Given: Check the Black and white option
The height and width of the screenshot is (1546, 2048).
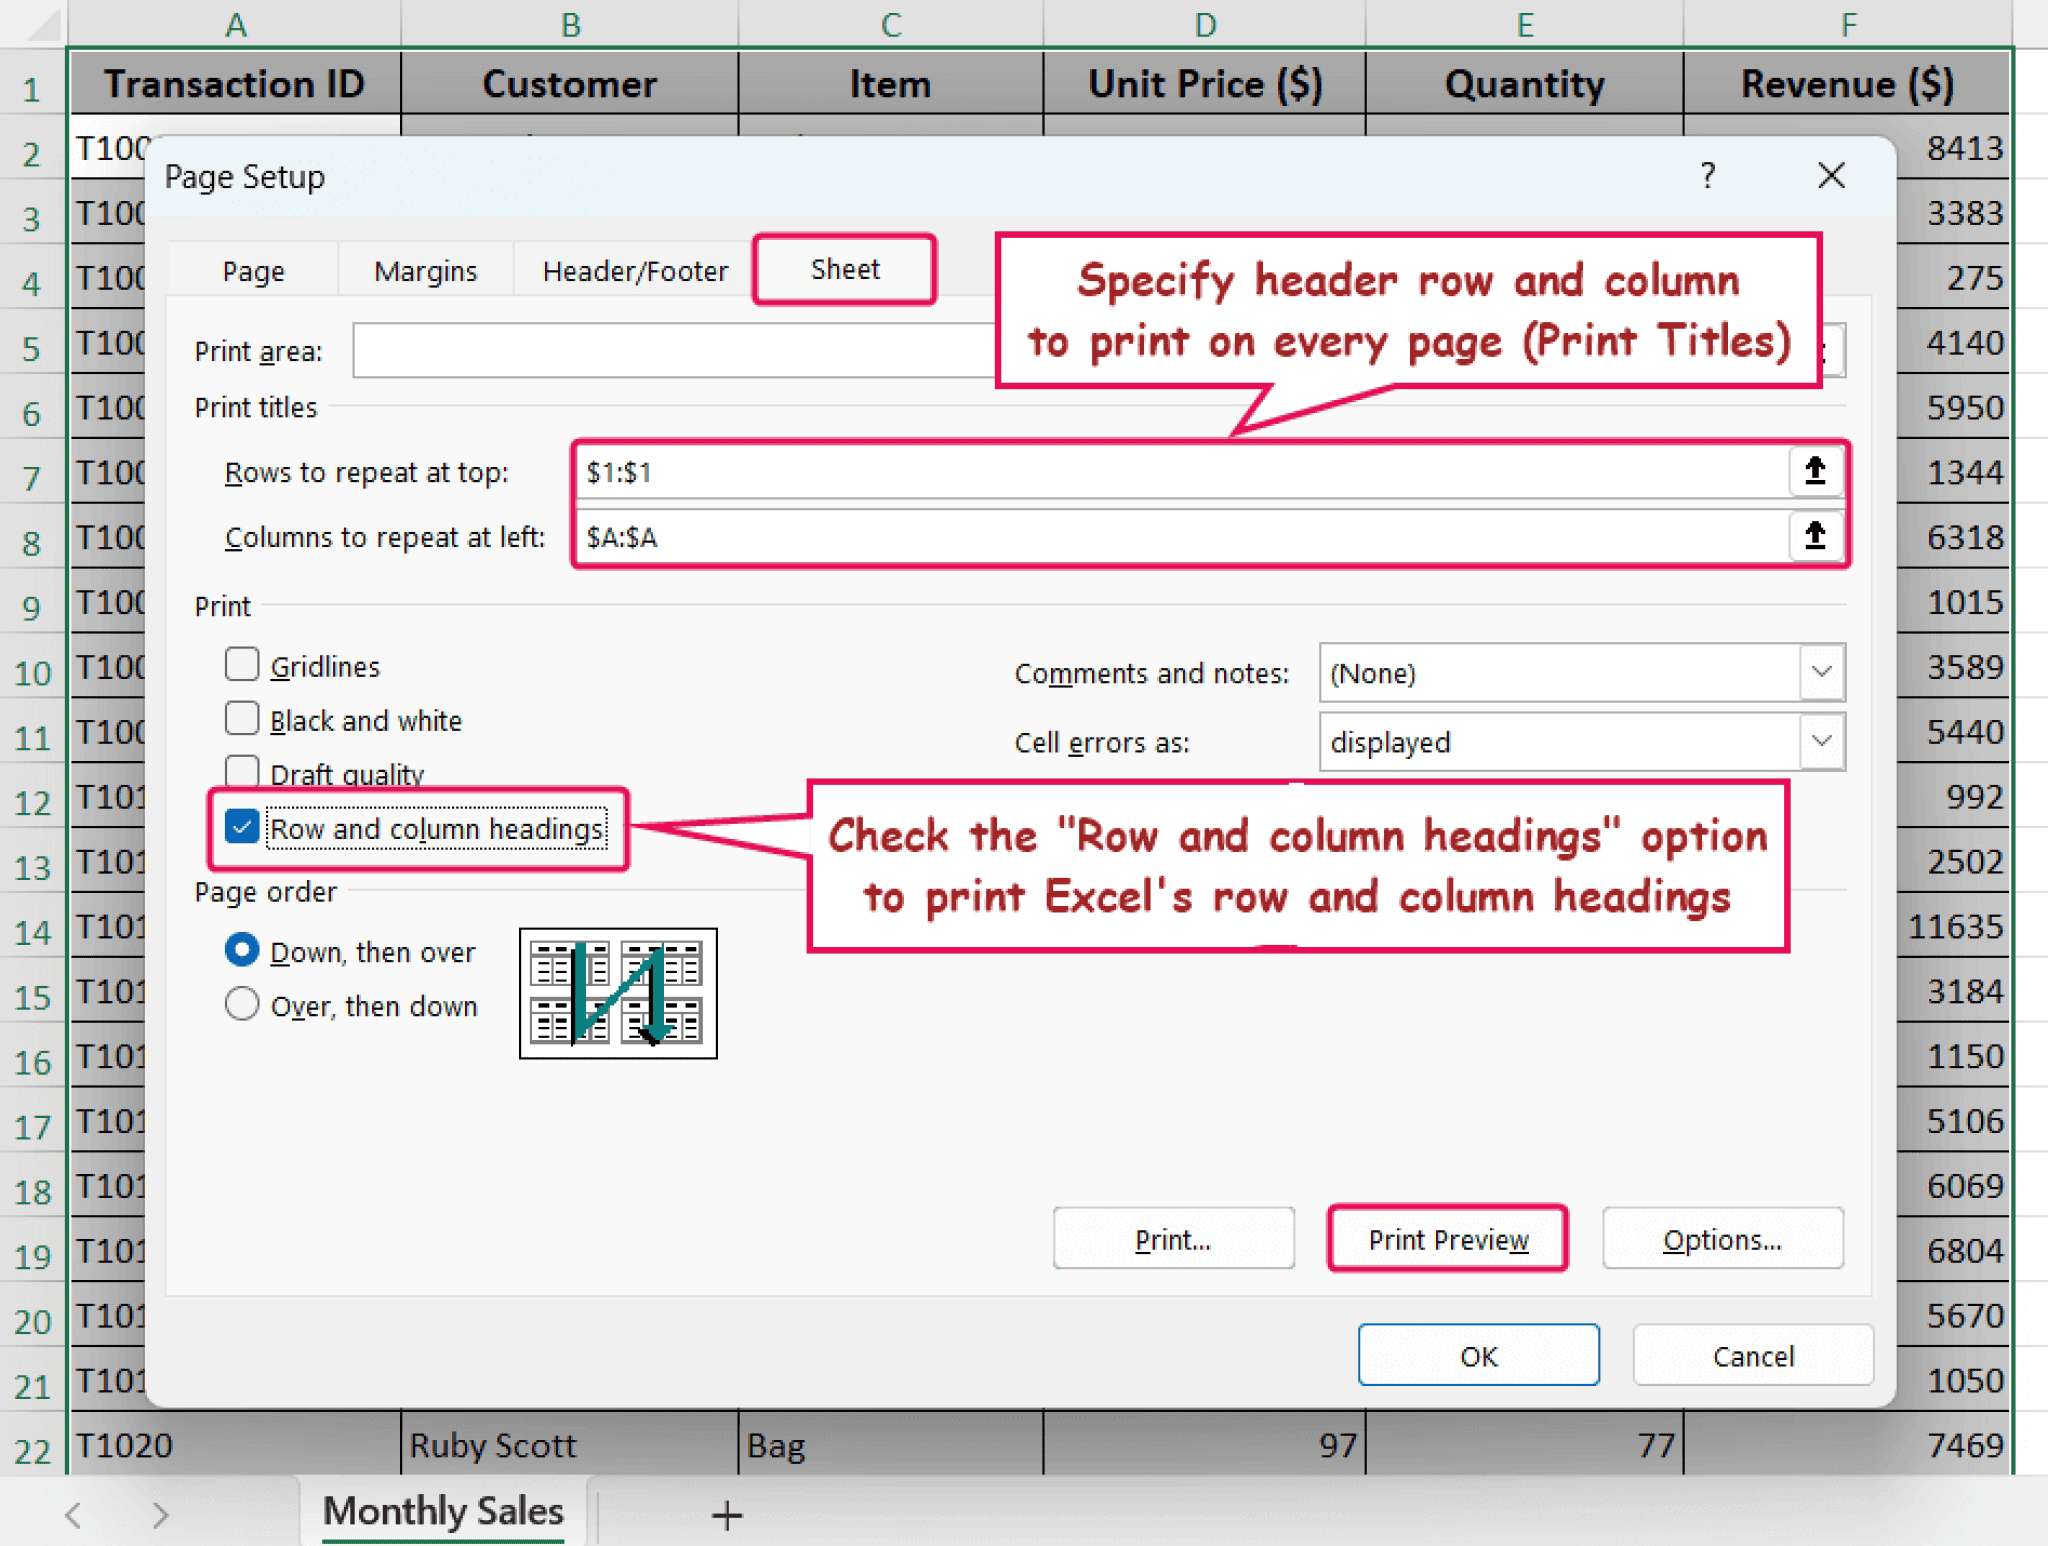Looking at the screenshot, I should pos(242,718).
